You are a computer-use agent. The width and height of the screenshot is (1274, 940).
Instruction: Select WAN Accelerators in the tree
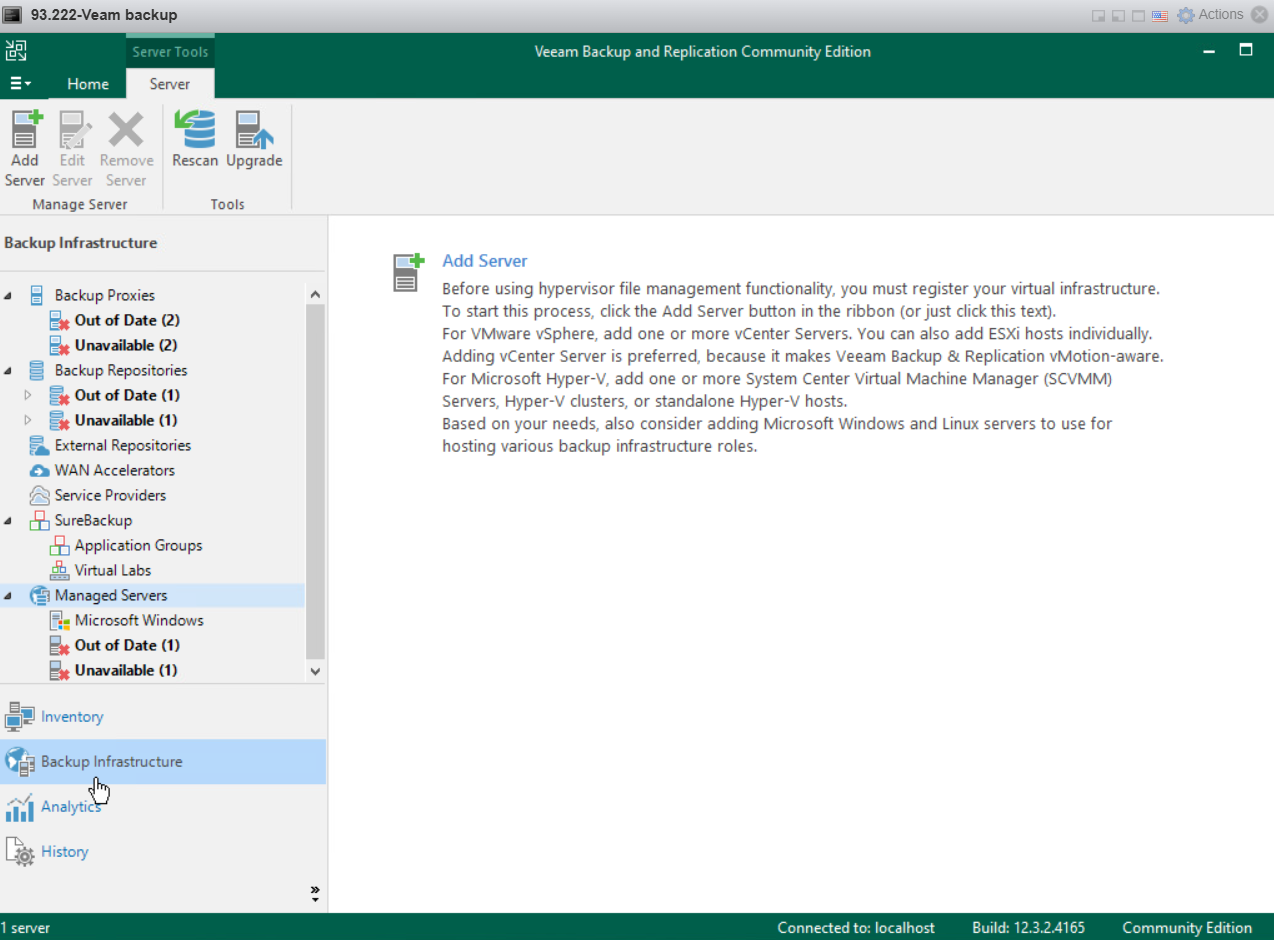click(x=114, y=470)
